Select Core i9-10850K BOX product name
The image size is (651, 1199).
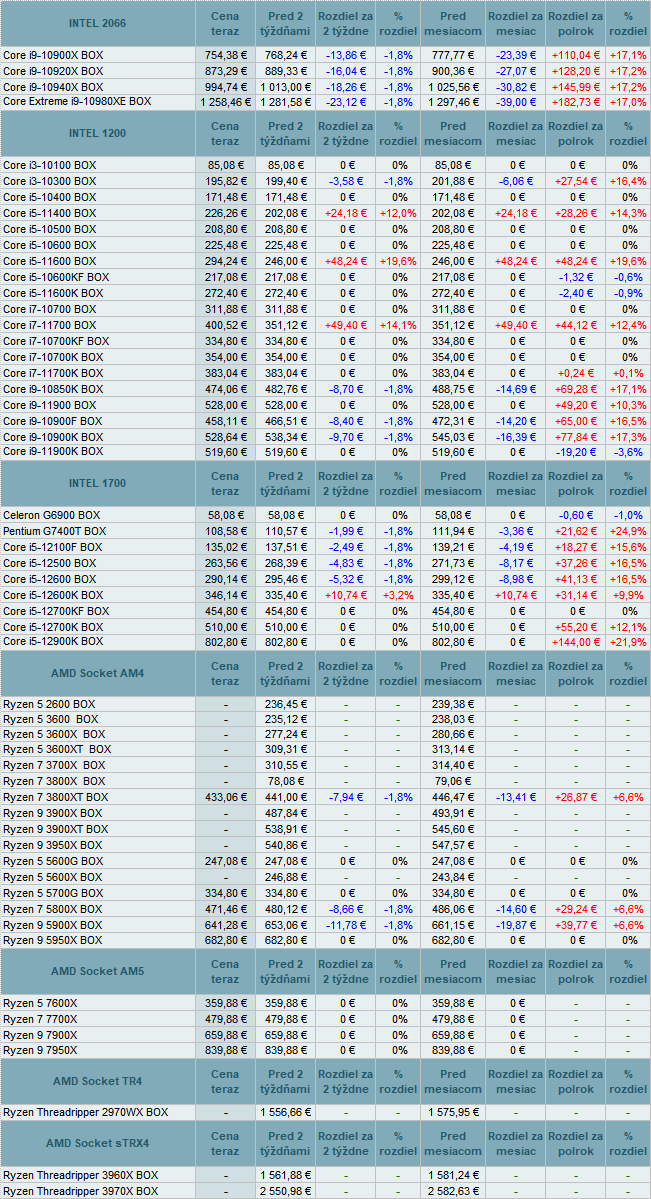pyautogui.click(x=53, y=389)
